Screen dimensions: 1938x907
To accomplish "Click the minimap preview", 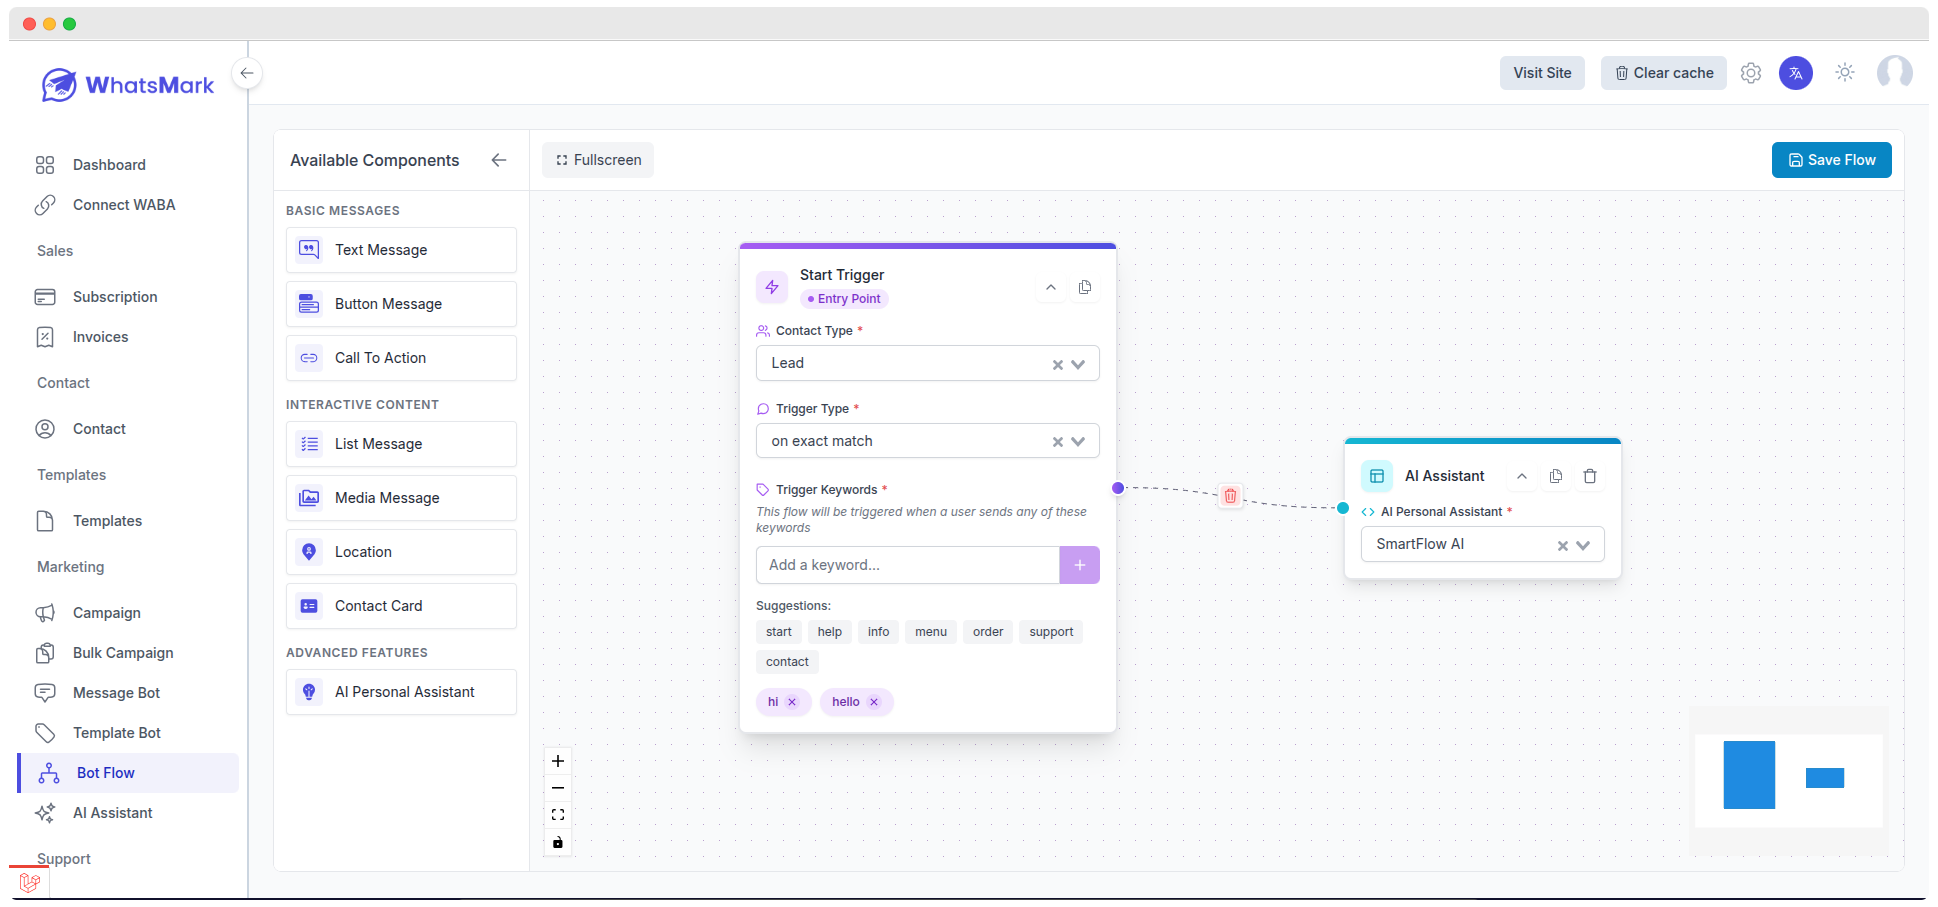I will (x=1789, y=780).
